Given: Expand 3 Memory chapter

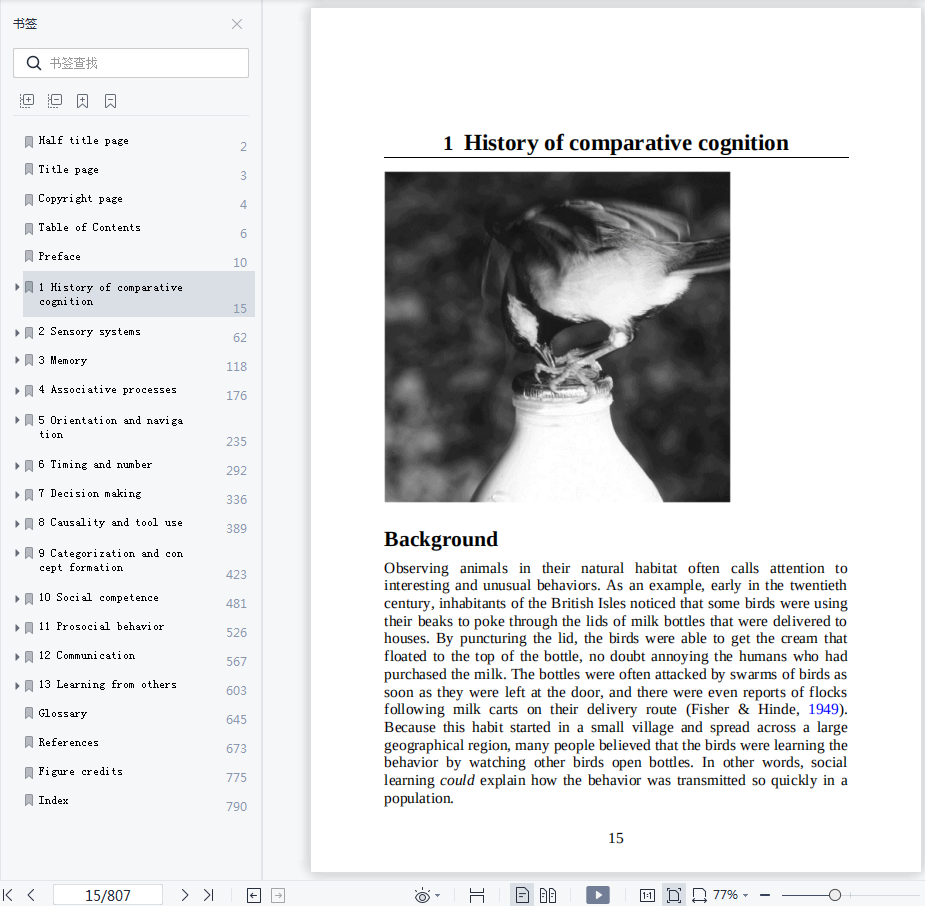Looking at the screenshot, I should pos(17,360).
